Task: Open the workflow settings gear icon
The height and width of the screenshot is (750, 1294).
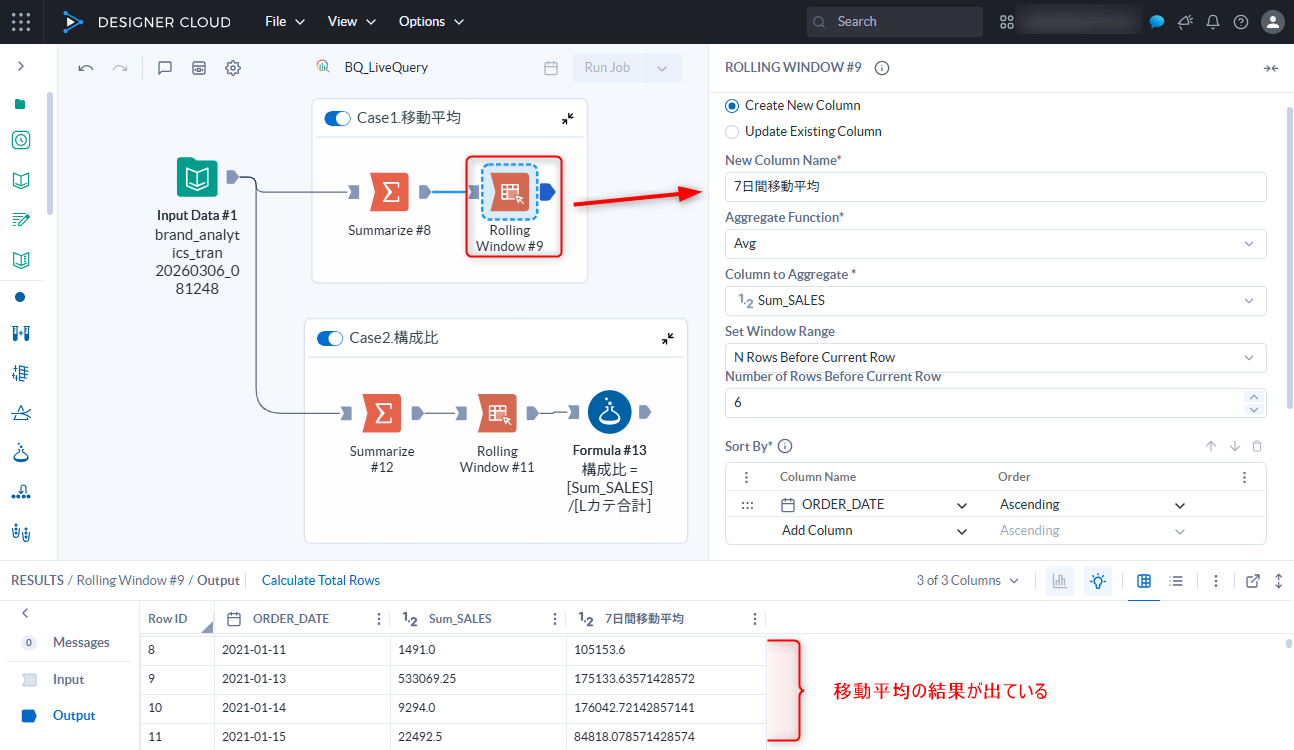Action: point(233,68)
